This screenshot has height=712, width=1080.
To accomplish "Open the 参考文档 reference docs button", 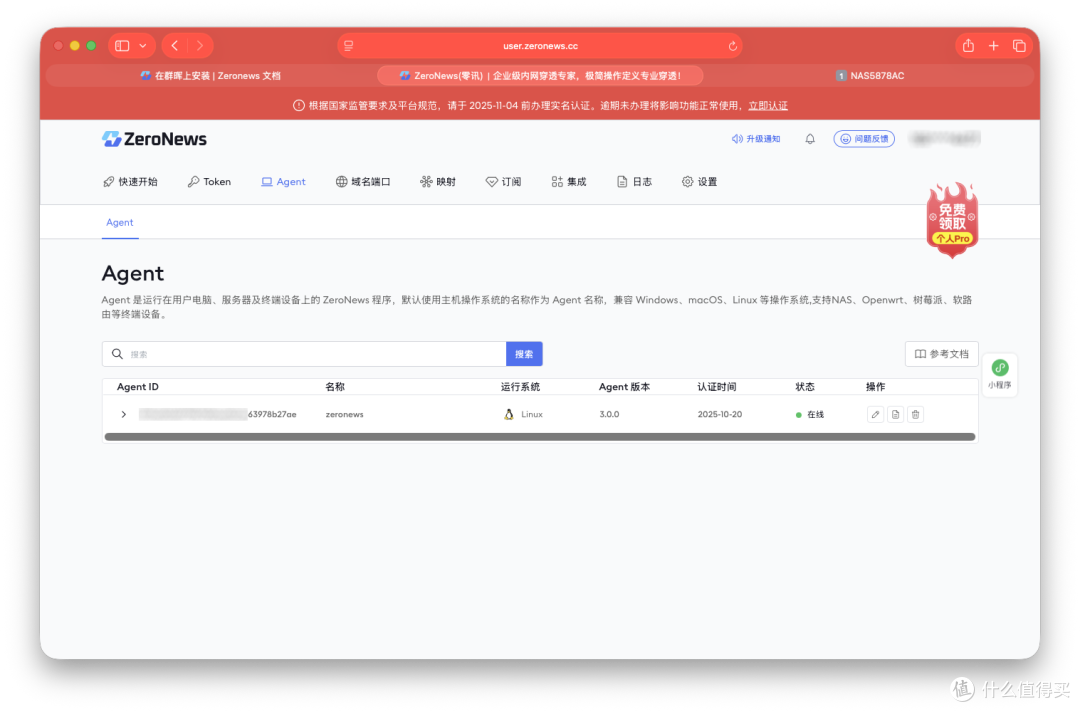I will (942, 354).
